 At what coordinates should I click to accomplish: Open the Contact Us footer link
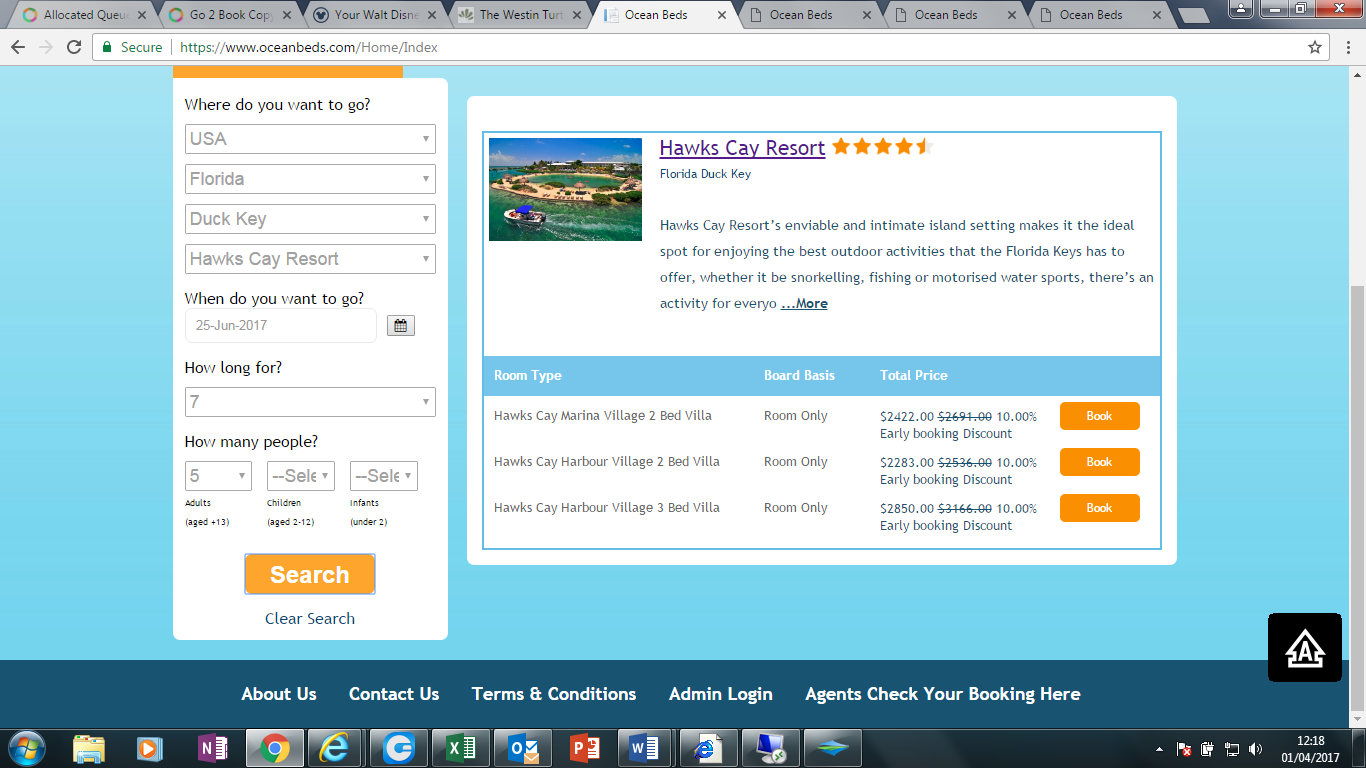[x=394, y=694]
